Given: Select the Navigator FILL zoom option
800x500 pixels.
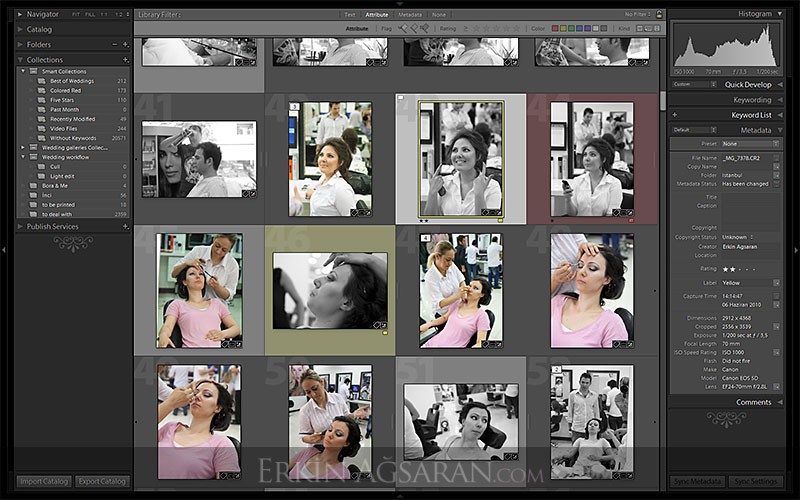Looking at the screenshot, I should pyautogui.click(x=90, y=14).
